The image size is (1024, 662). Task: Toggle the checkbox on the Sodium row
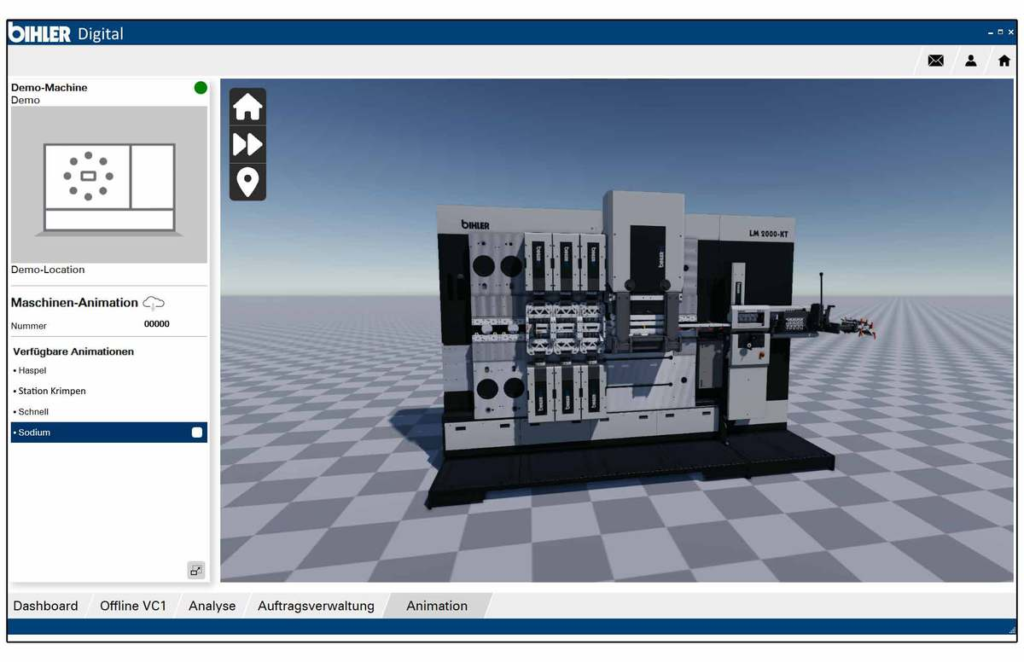coord(197,433)
